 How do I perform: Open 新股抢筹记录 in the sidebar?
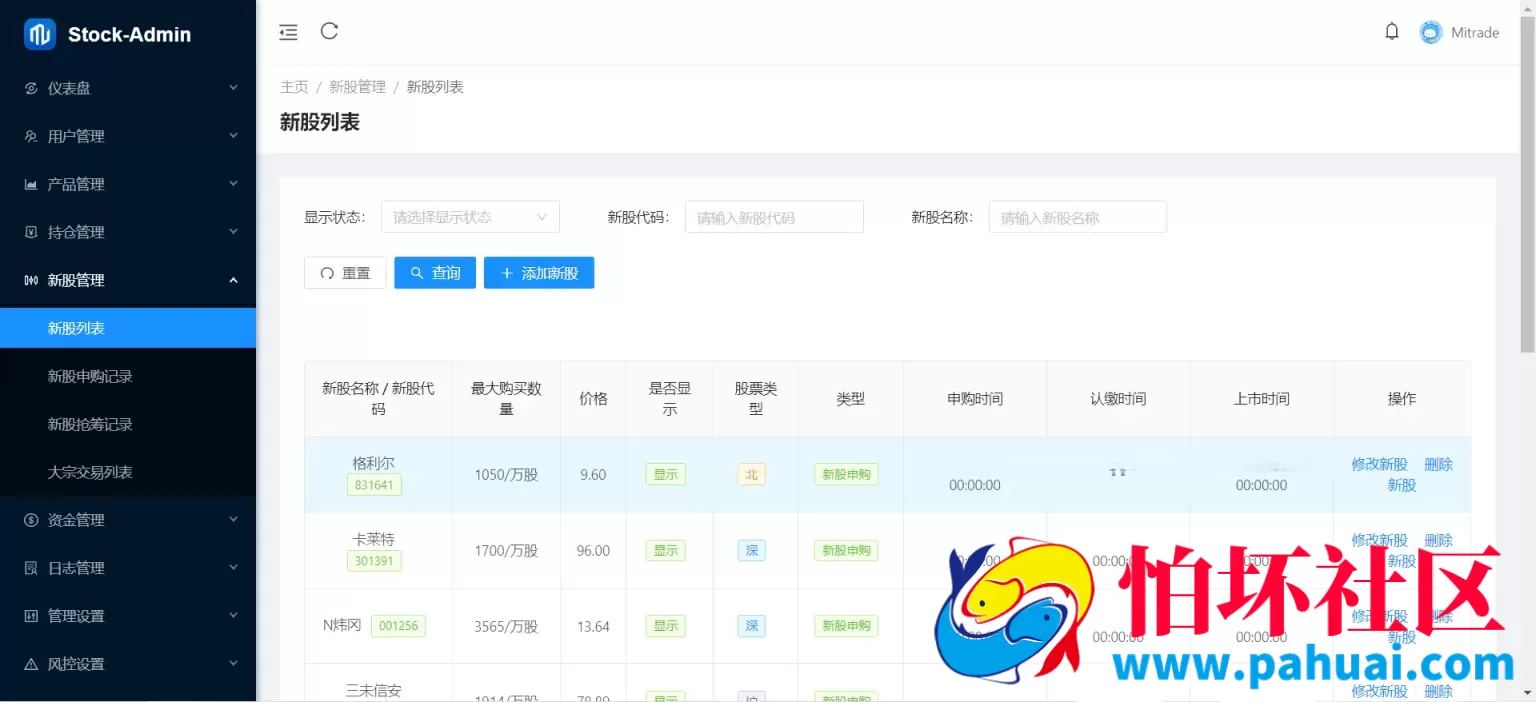[128, 424]
